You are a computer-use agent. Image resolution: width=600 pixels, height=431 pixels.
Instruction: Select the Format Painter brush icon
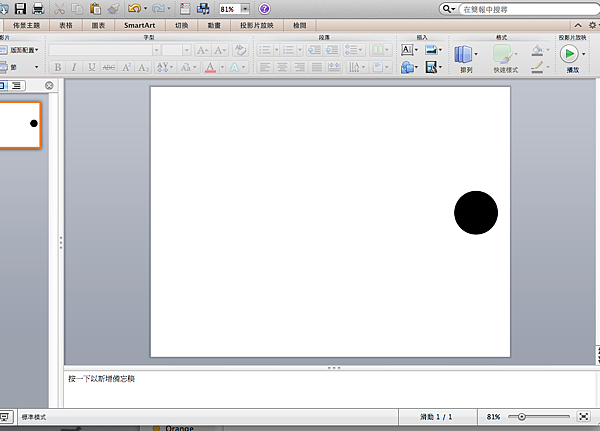(113, 8)
